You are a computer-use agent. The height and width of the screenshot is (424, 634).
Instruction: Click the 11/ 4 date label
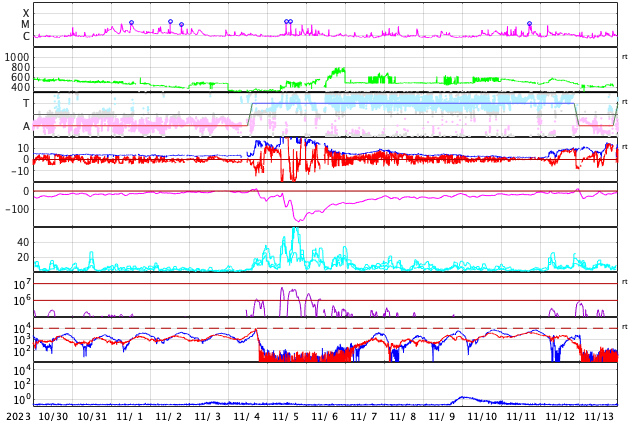pyautogui.click(x=247, y=417)
